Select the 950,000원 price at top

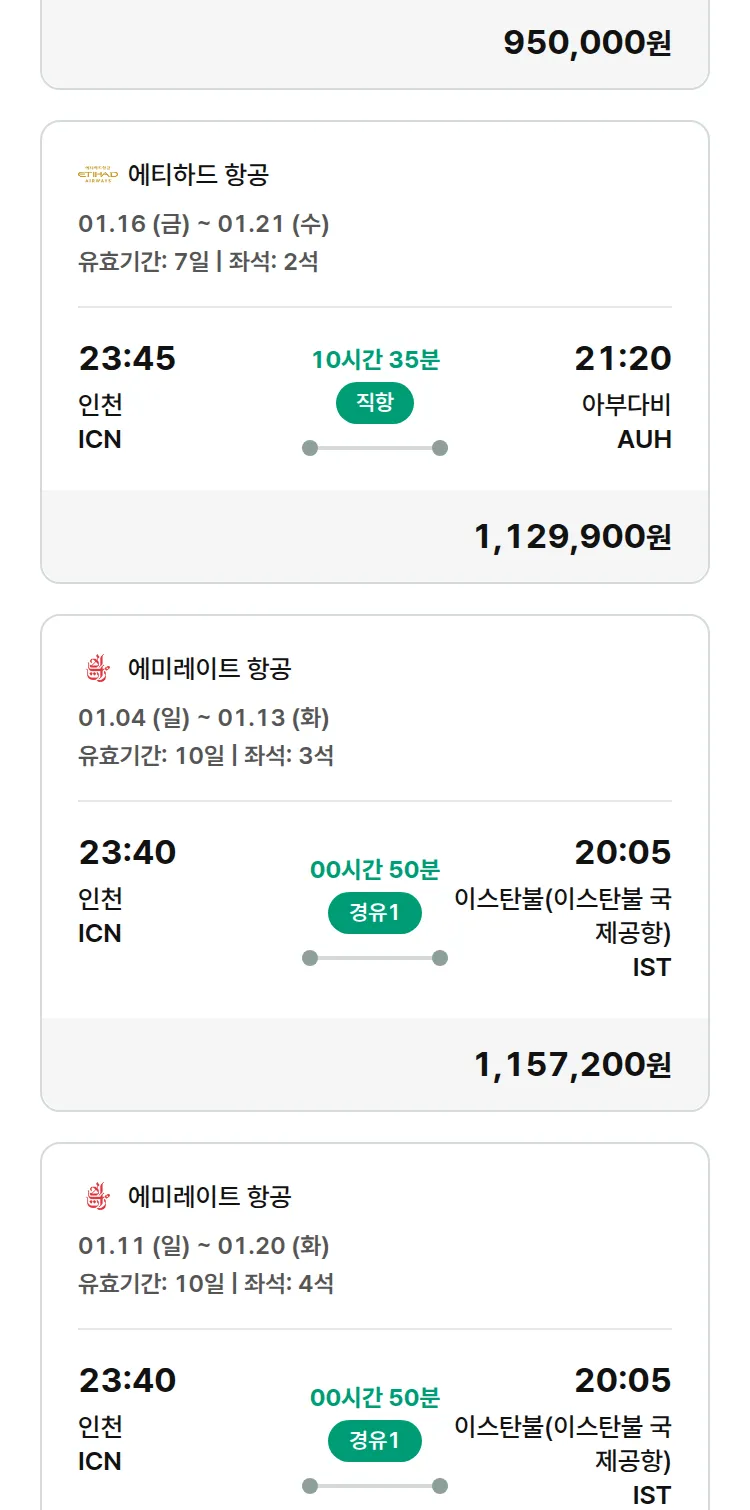click(587, 43)
